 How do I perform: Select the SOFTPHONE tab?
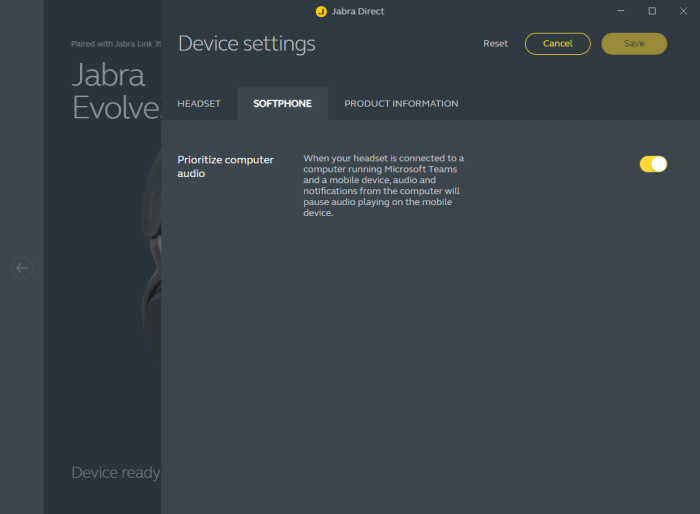point(282,104)
